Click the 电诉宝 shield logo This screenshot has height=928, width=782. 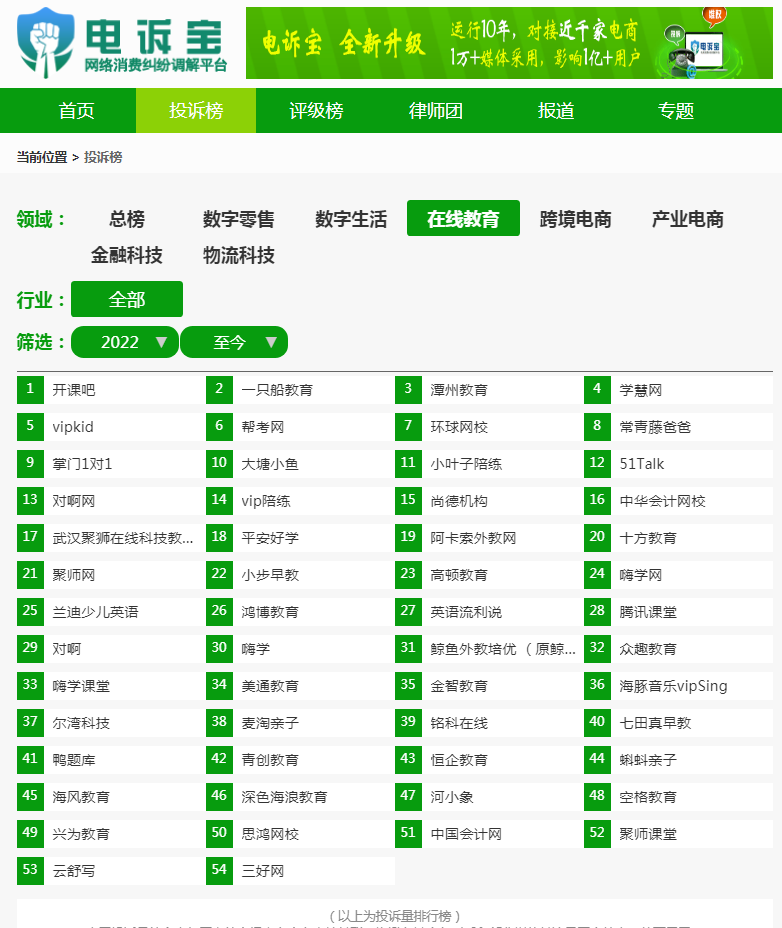tap(46, 43)
